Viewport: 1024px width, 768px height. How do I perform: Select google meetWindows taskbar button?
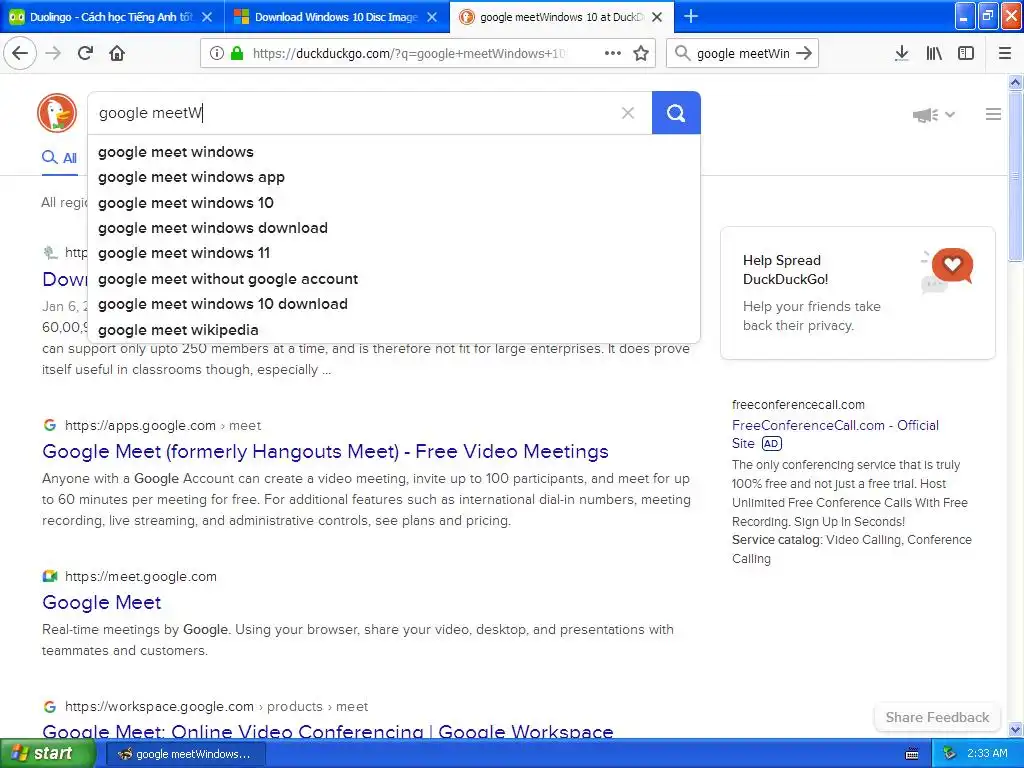[185, 754]
